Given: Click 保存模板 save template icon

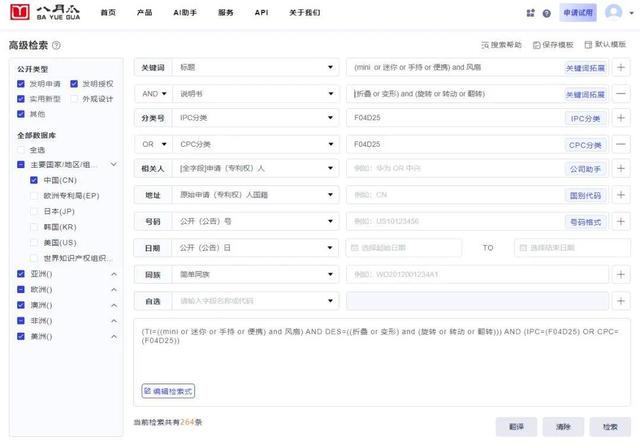Looking at the screenshot, I should tap(537, 45).
